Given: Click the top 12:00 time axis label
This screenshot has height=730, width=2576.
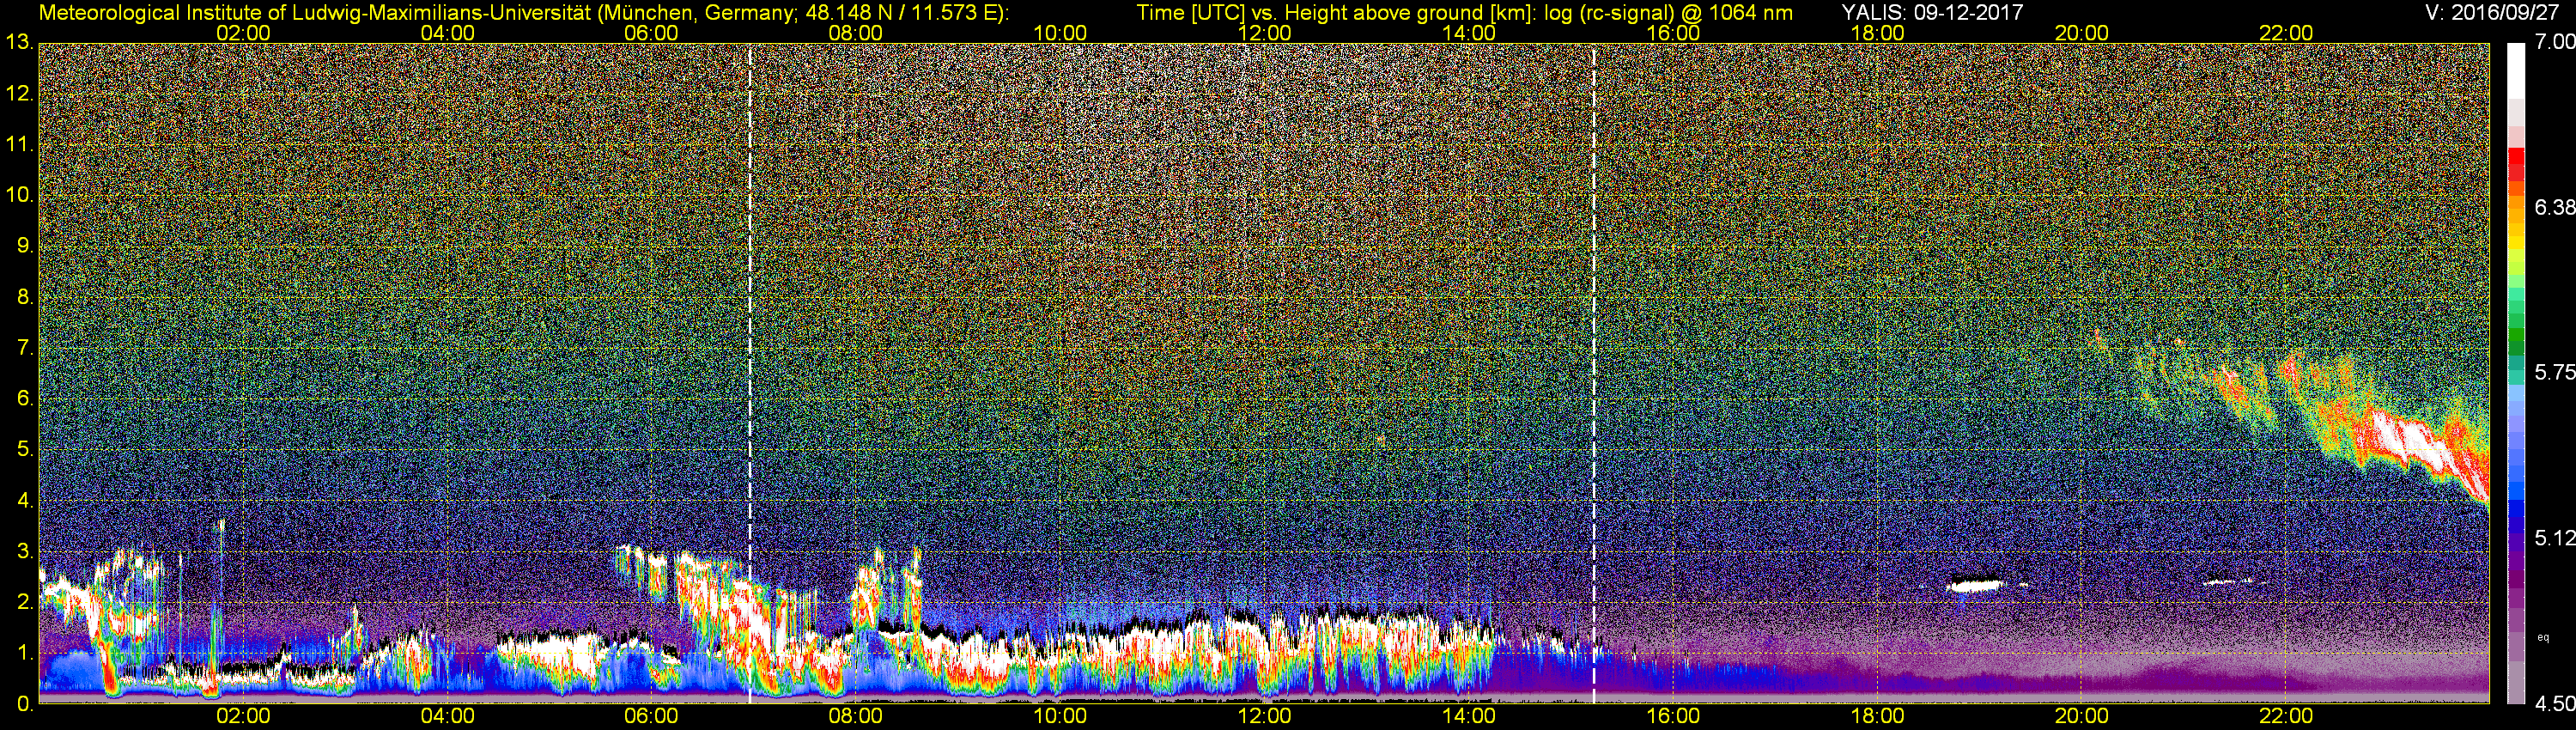Looking at the screenshot, I should pos(1264,33).
